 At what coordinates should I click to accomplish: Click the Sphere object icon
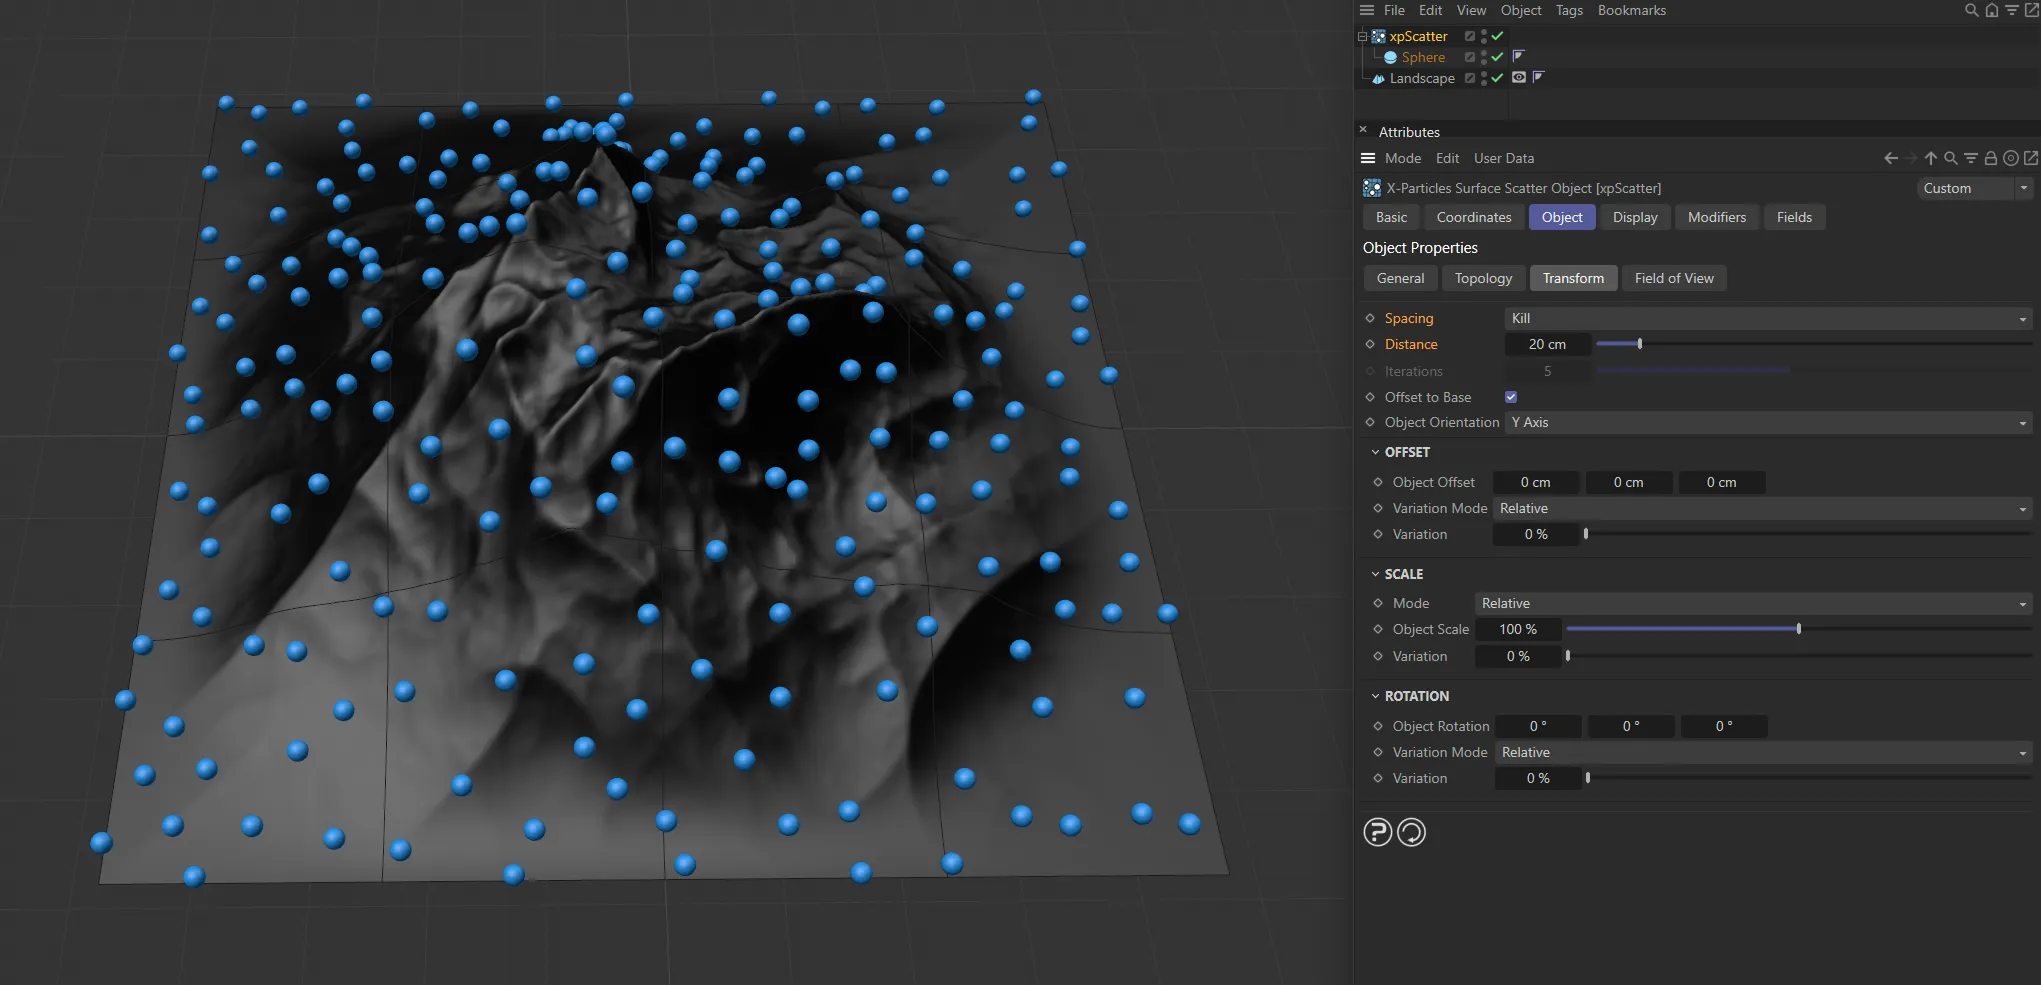point(1392,57)
